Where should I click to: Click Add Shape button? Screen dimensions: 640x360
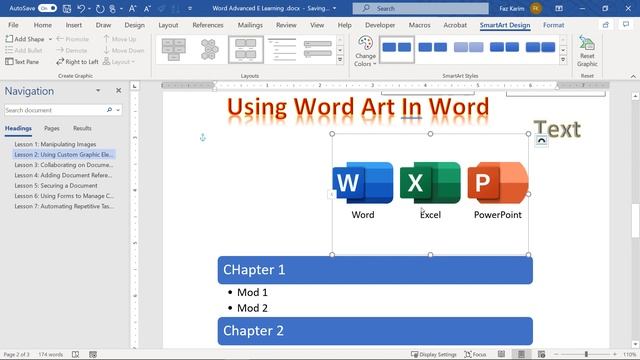(x=25, y=39)
